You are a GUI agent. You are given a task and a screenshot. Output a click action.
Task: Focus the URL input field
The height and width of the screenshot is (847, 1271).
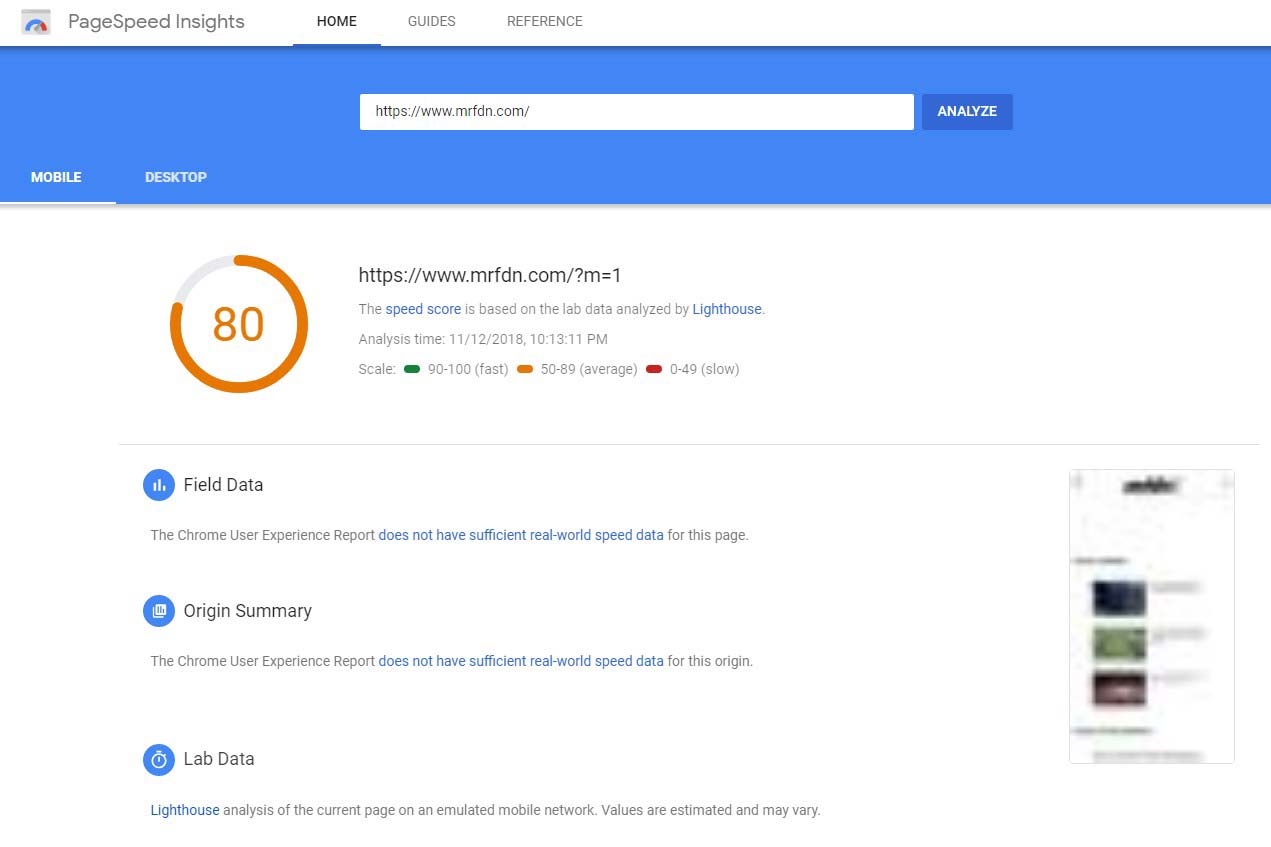click(x=637, y=112)
